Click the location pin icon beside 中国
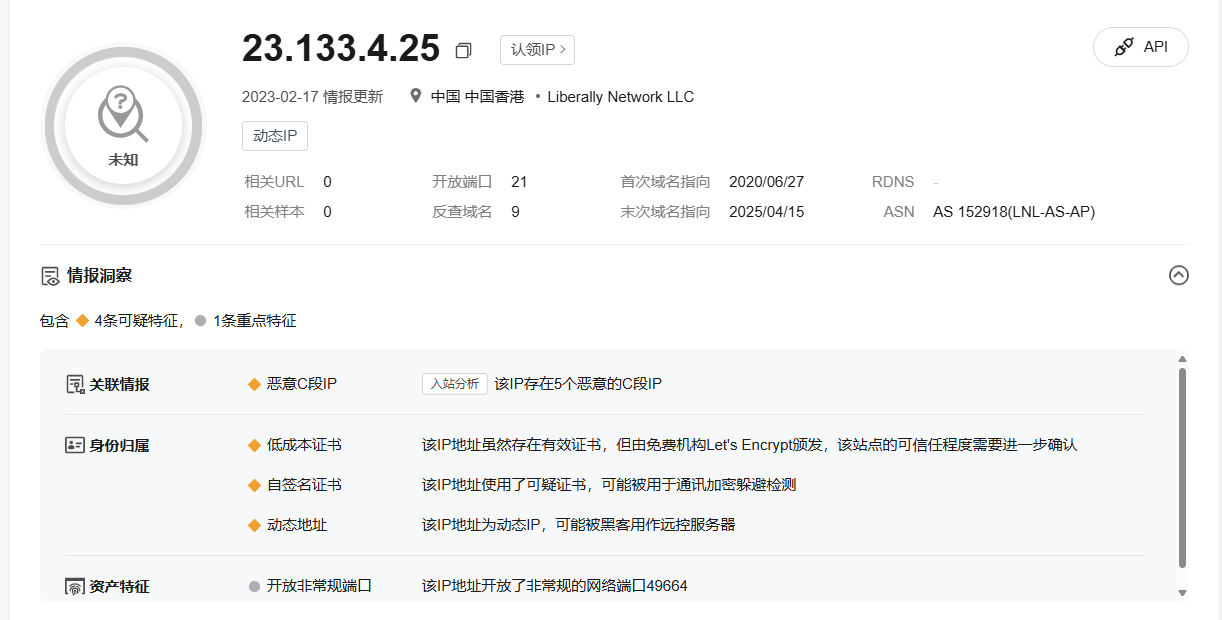This screenshot has width=1222, height=620. point(416,97)
